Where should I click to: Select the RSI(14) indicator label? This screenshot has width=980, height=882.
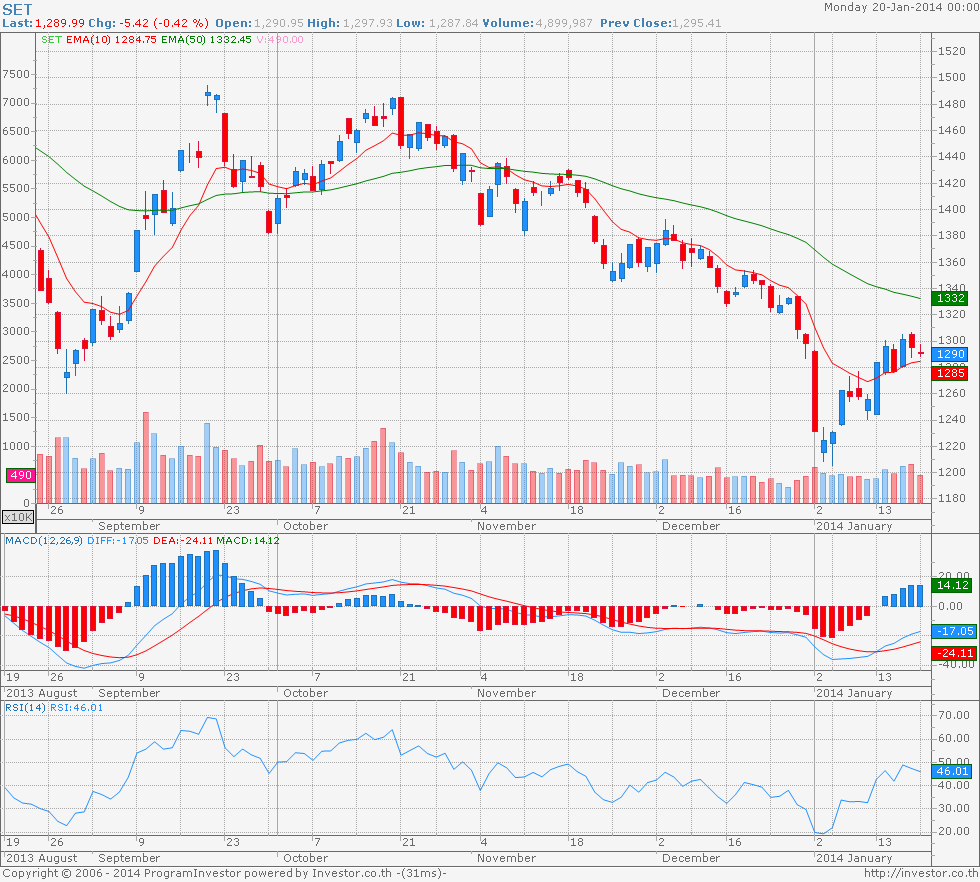[x=25, y=708]
